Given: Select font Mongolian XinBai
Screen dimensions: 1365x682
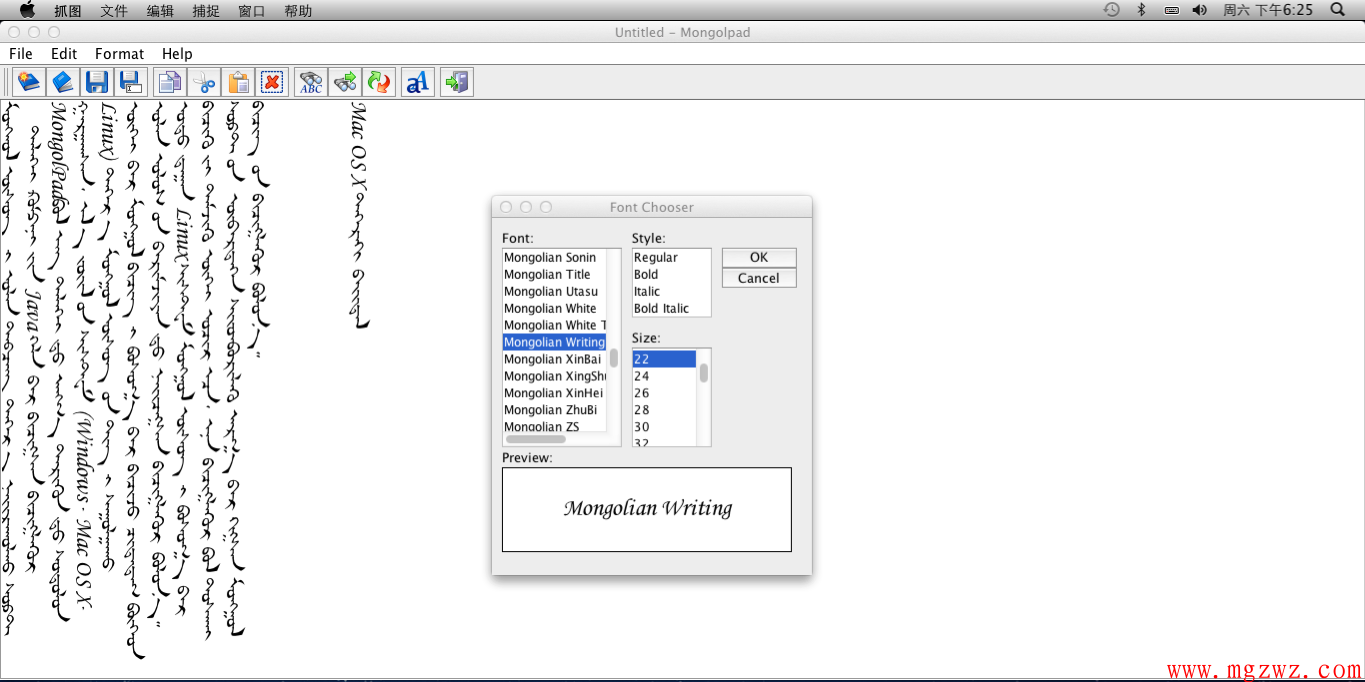Looking at the screenshot, I should (x=554, y=359).
